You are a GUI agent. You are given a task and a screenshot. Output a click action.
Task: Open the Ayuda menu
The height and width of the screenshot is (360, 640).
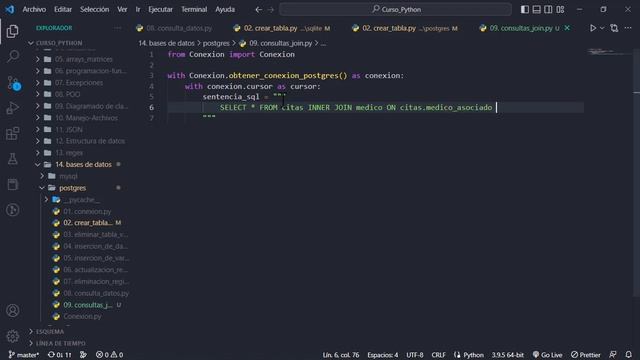coord(225,9)
